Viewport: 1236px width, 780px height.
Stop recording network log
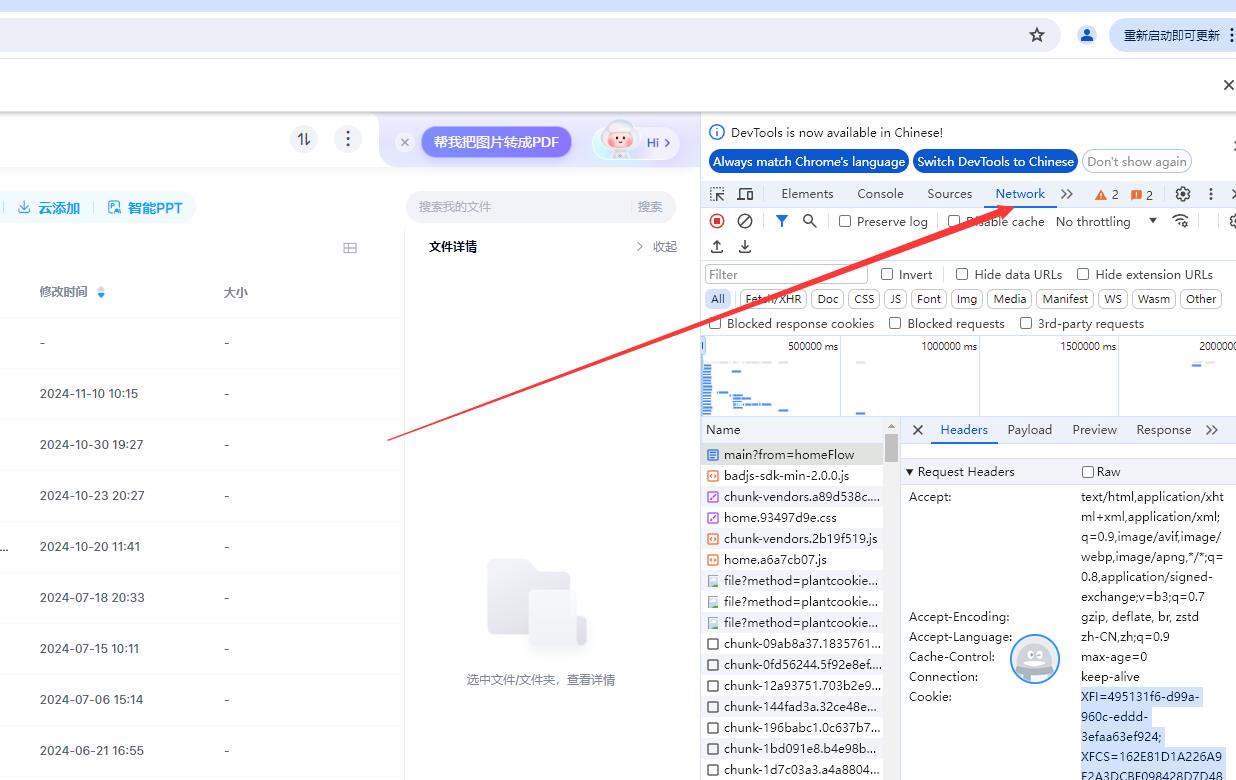(x=716, y=221)
